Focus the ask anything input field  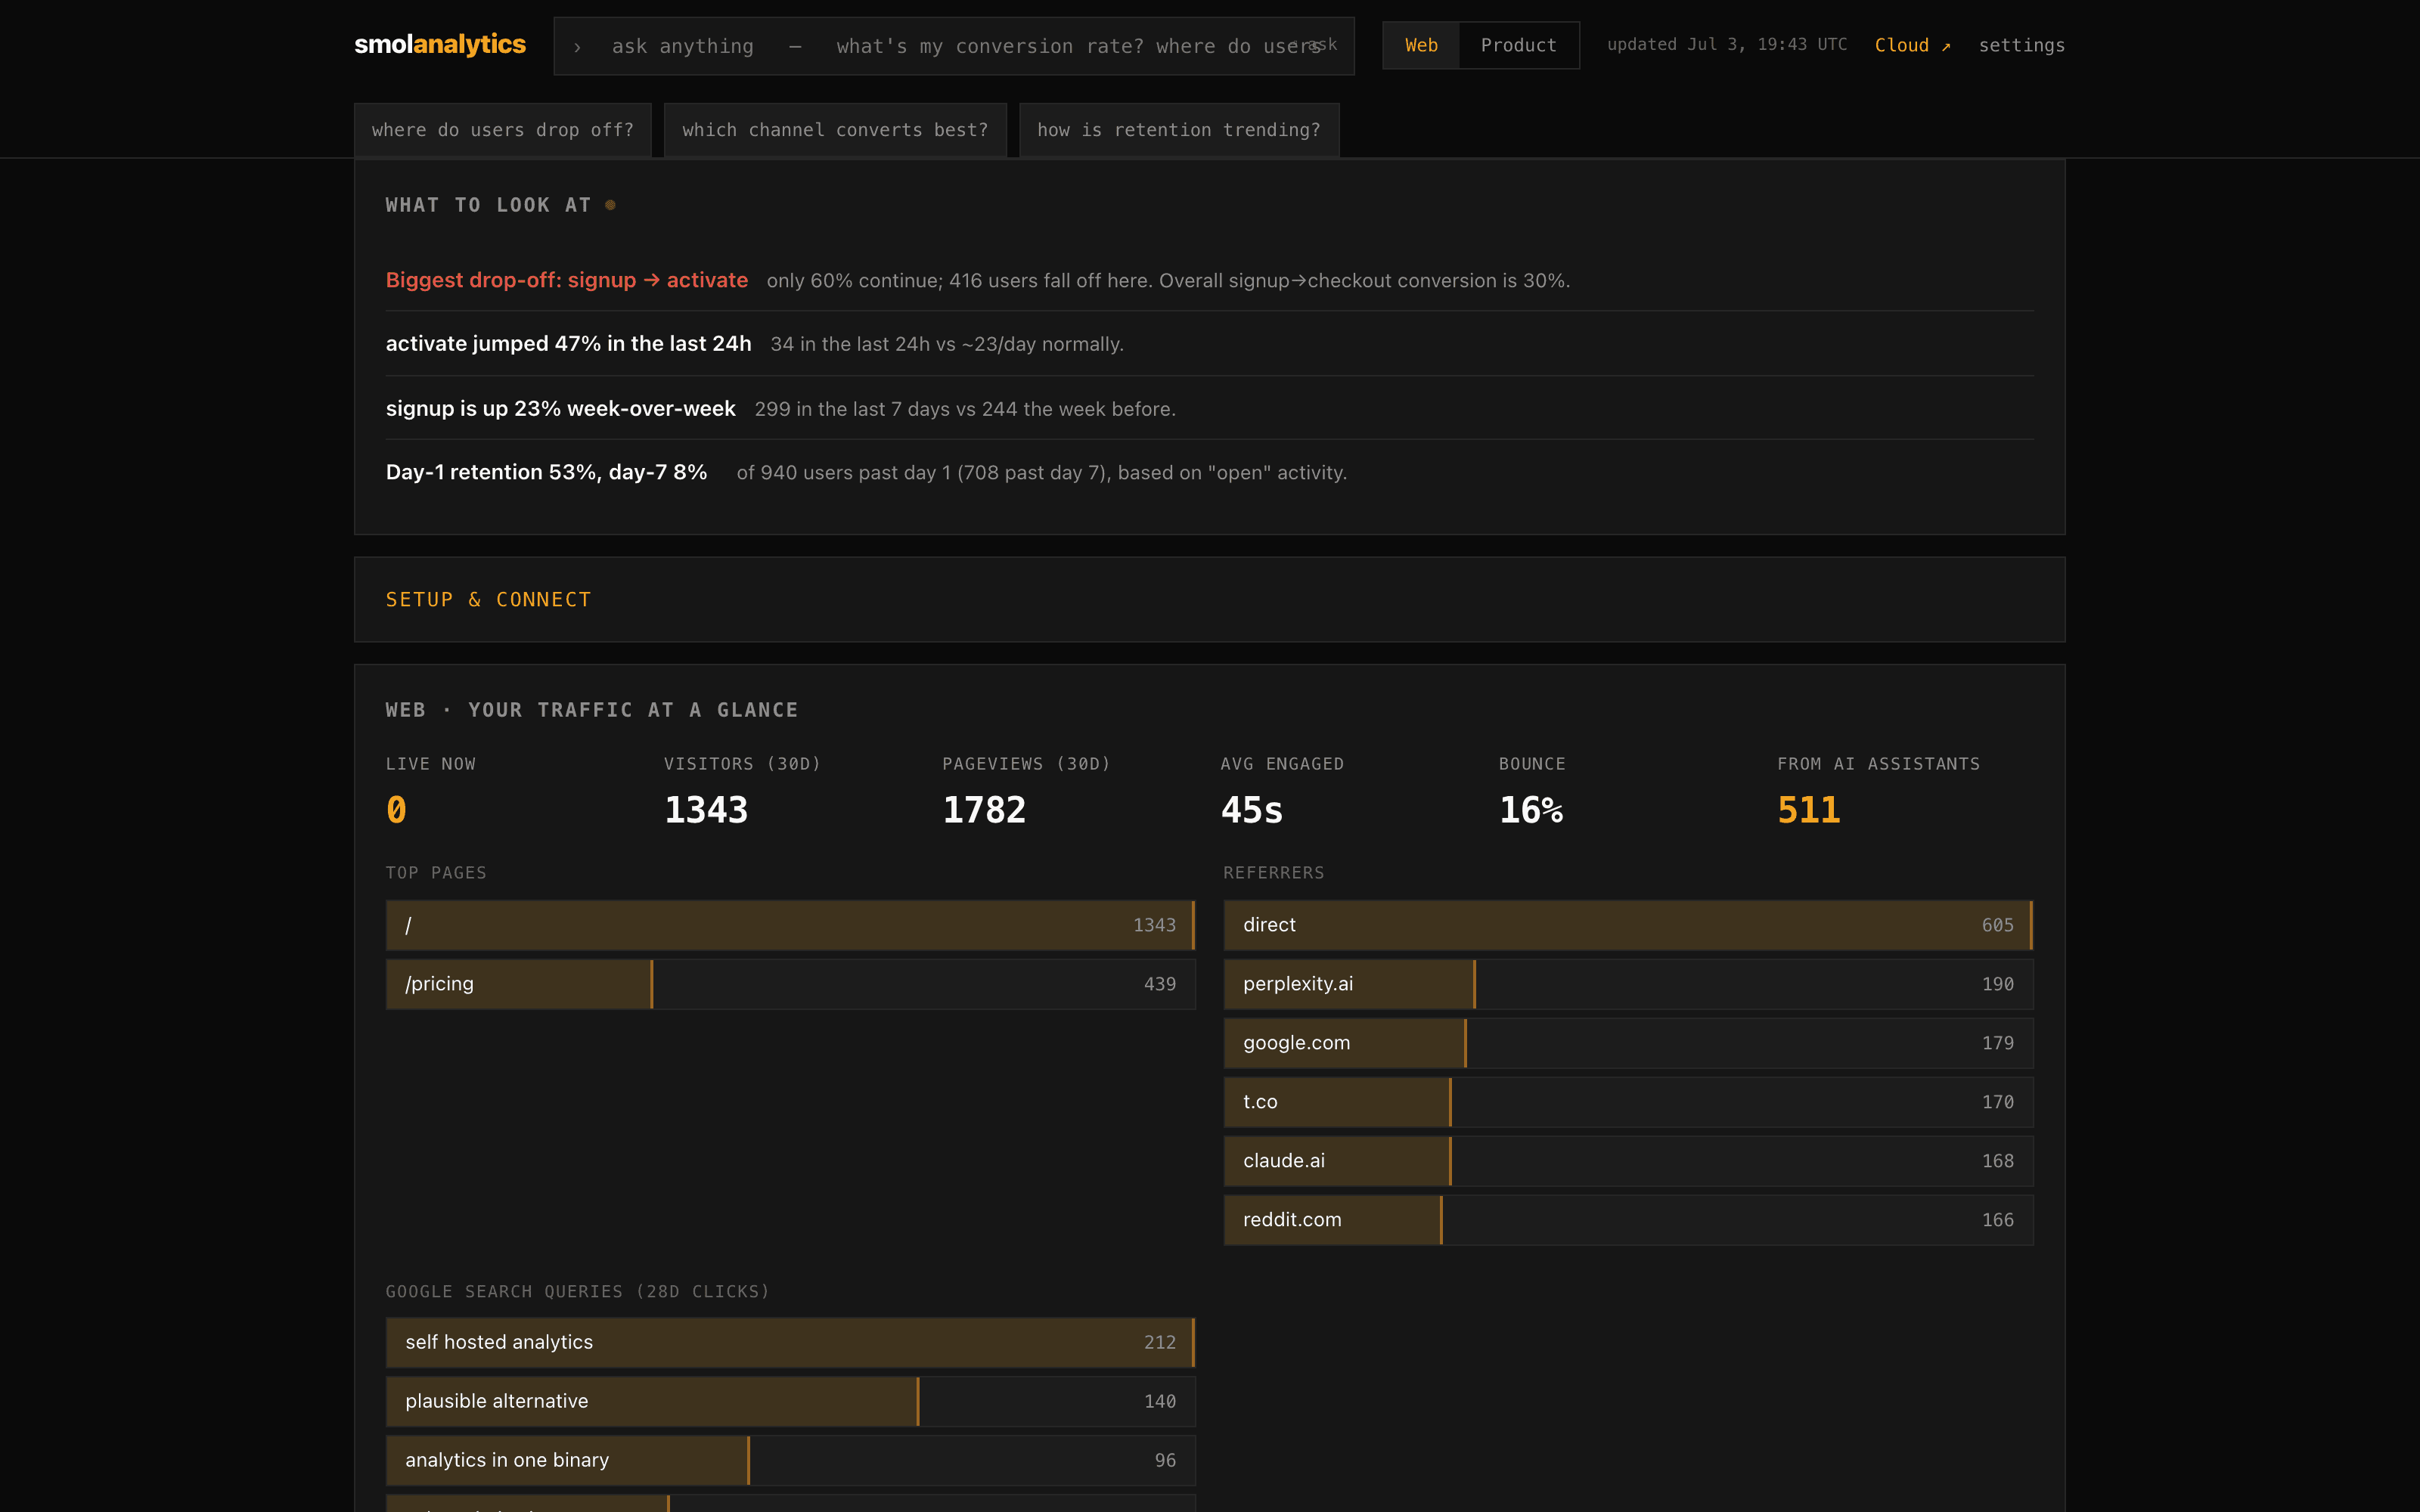click(953, 46)
